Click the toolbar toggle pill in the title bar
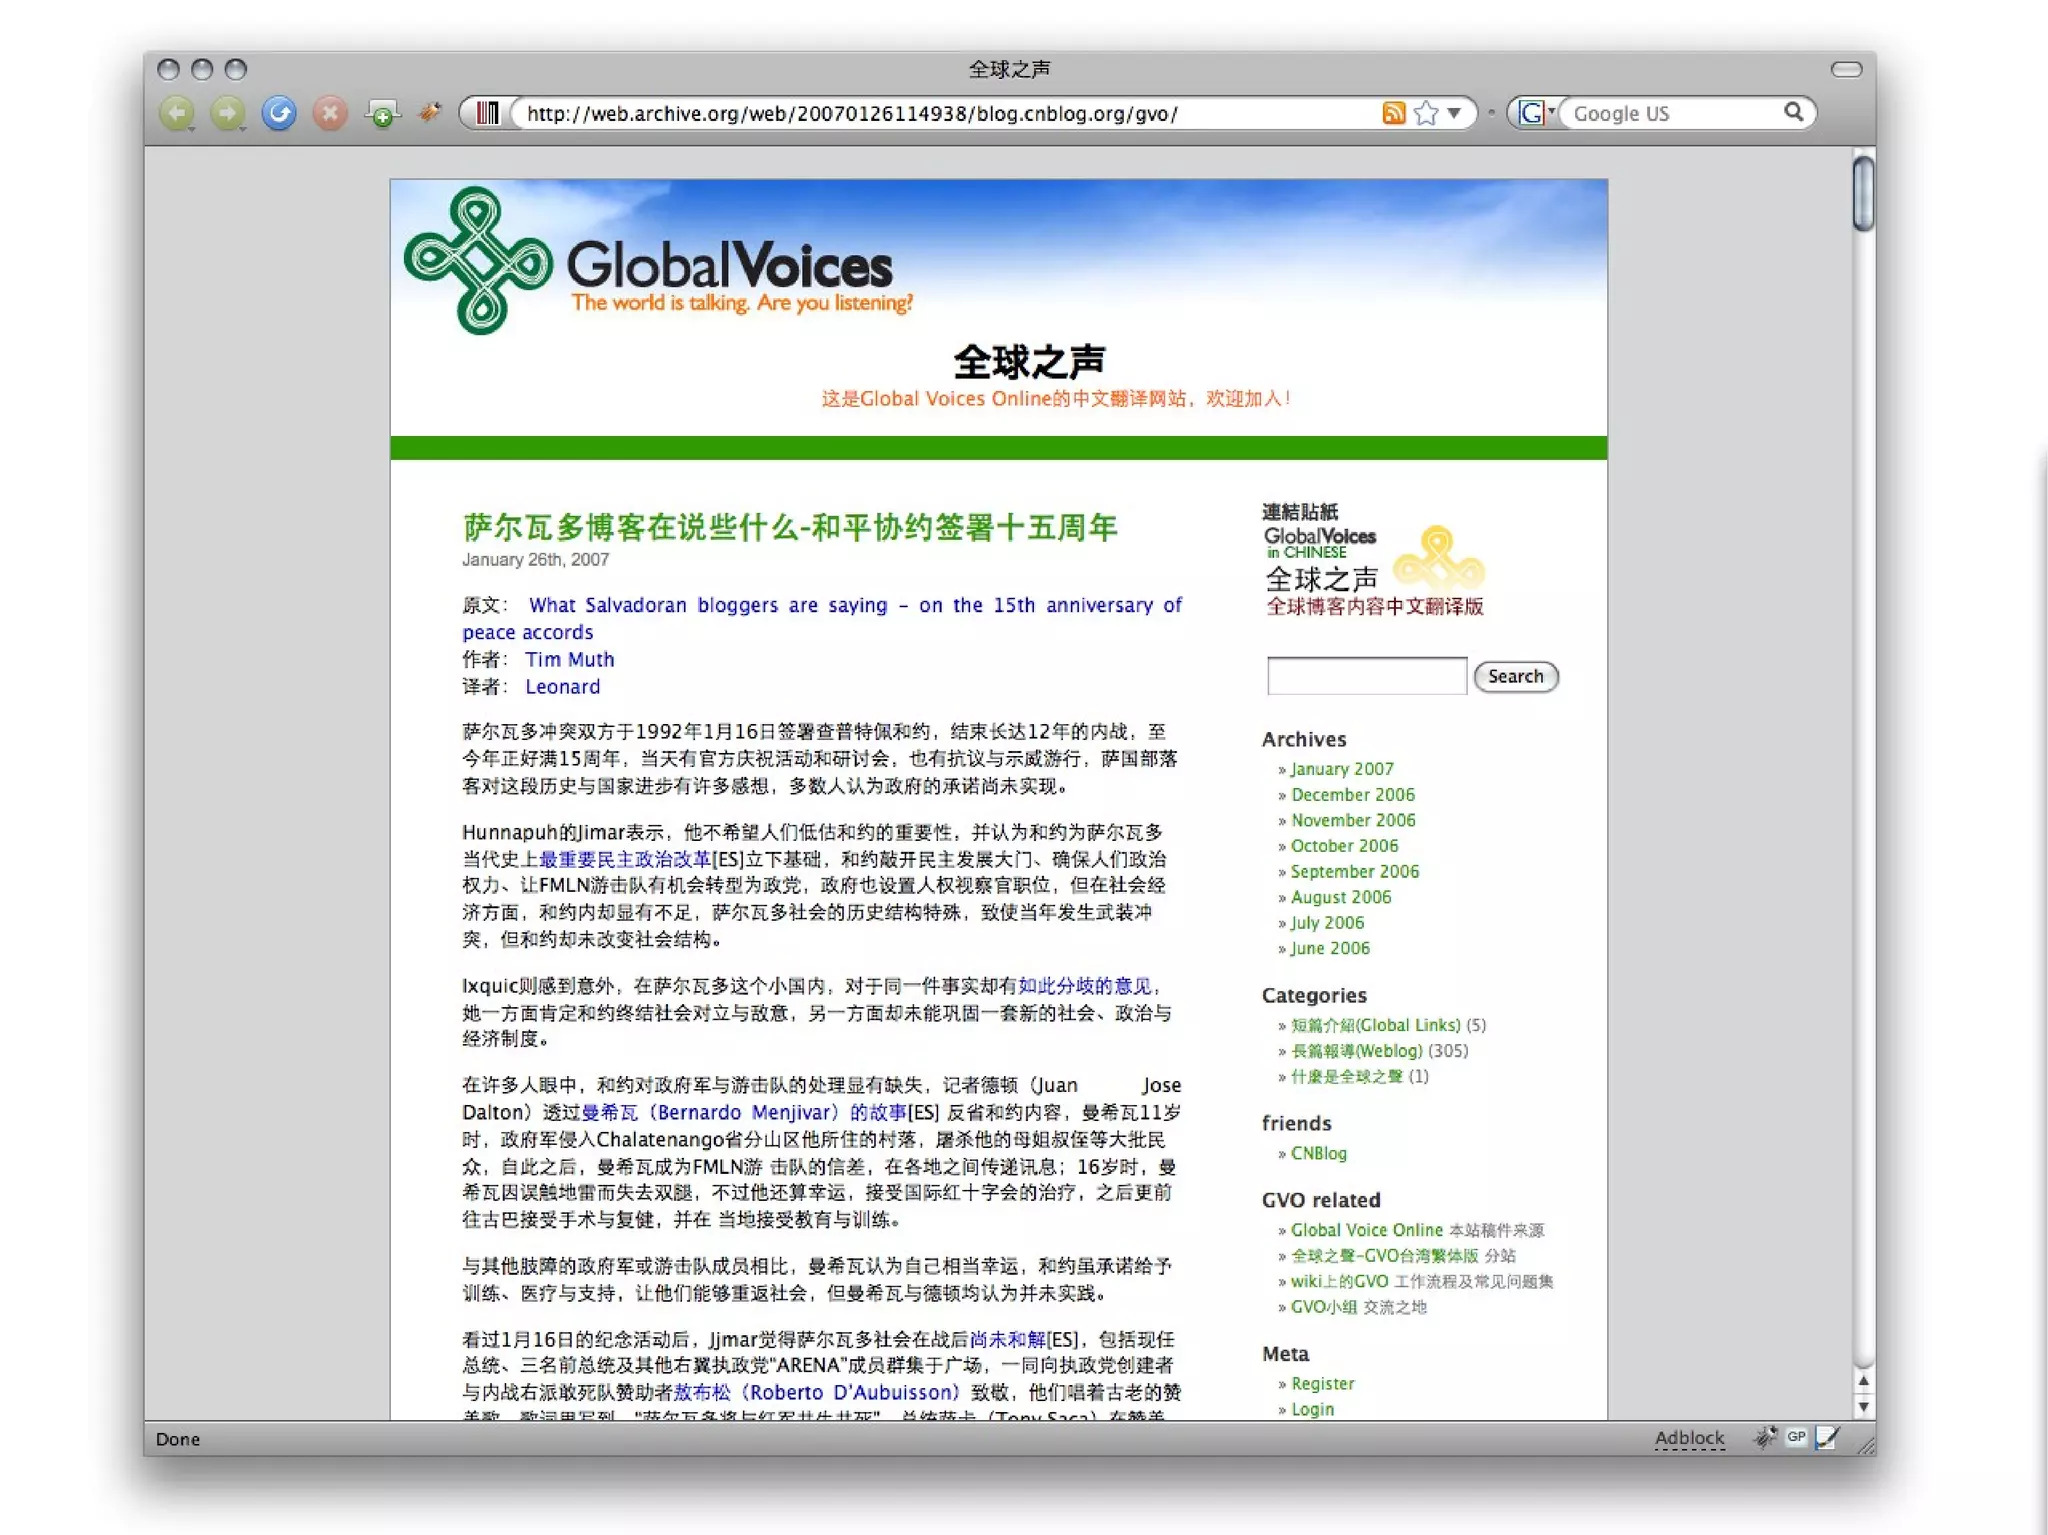Image resolution: width=2048 pixels, height=1535 pixels. click(1846, 69)
